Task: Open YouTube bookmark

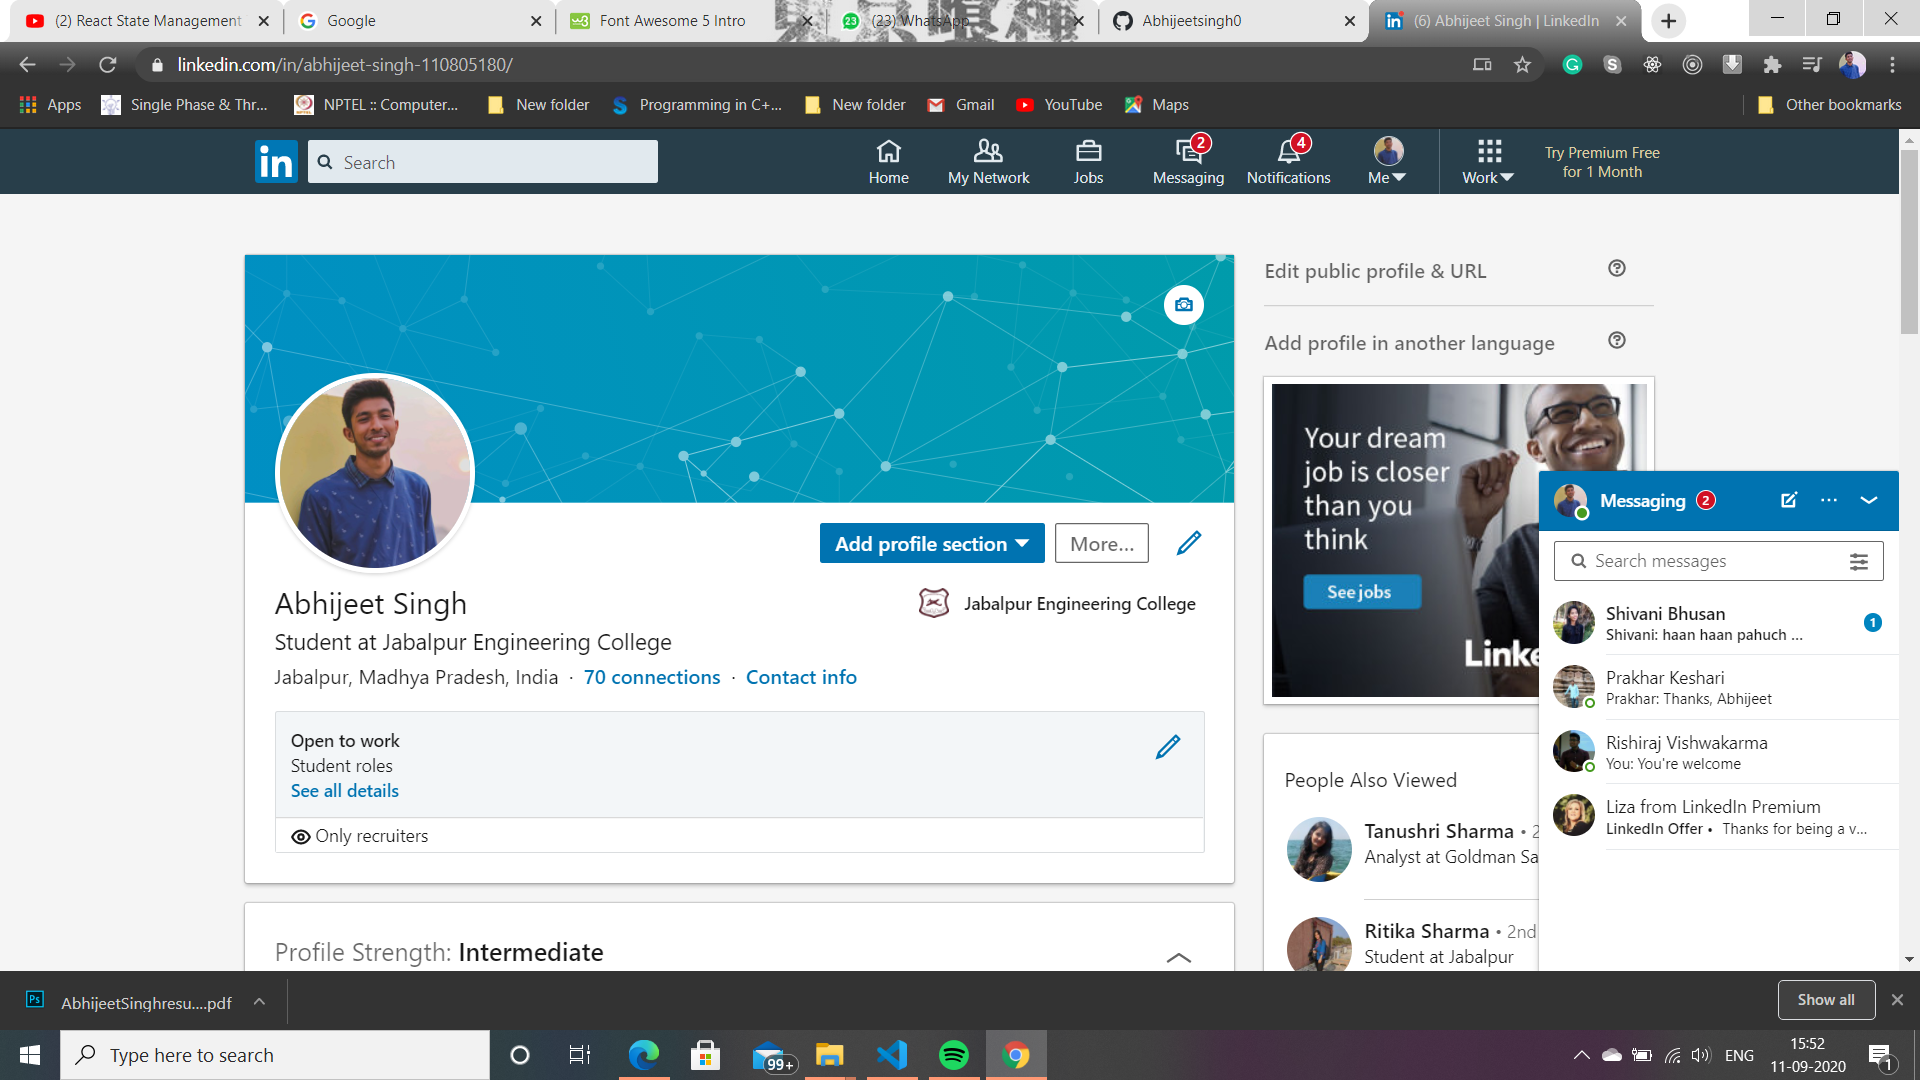Action: tap(1059, 105)
